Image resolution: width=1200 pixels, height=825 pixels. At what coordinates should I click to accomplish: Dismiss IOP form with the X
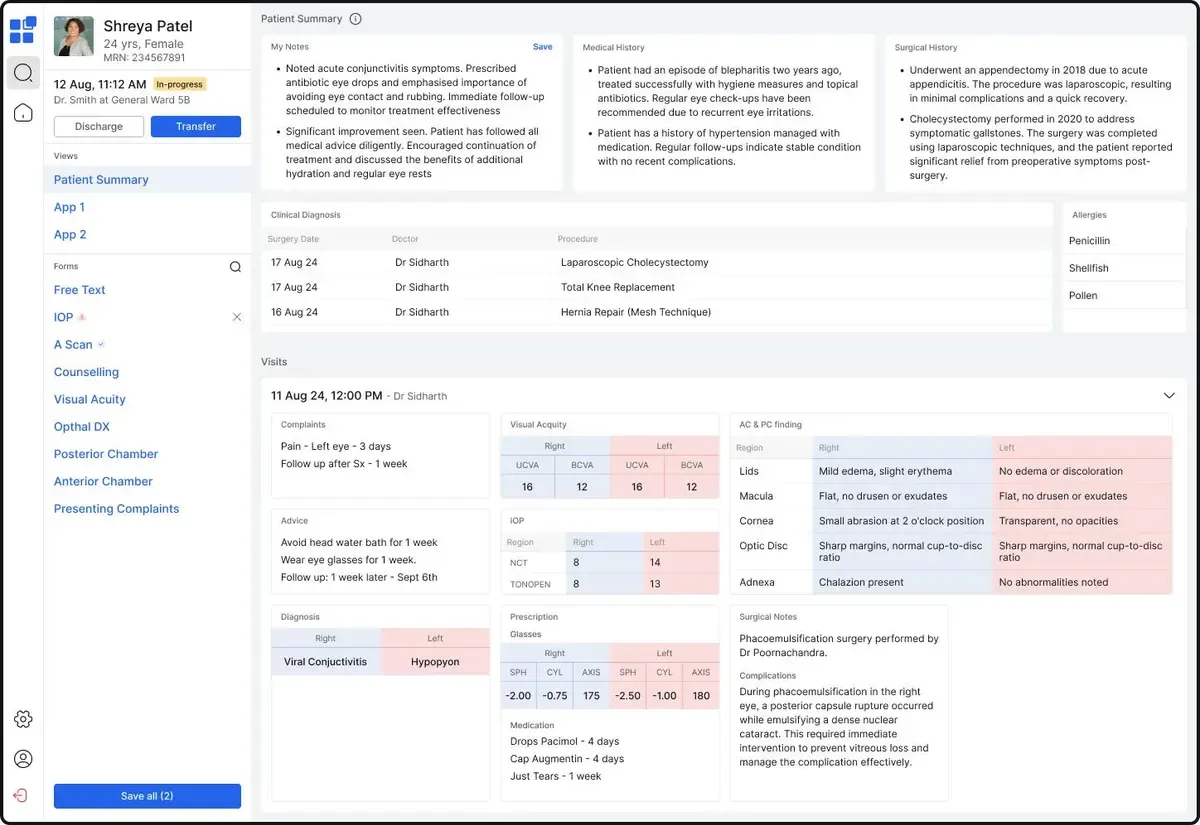(237, 317)
